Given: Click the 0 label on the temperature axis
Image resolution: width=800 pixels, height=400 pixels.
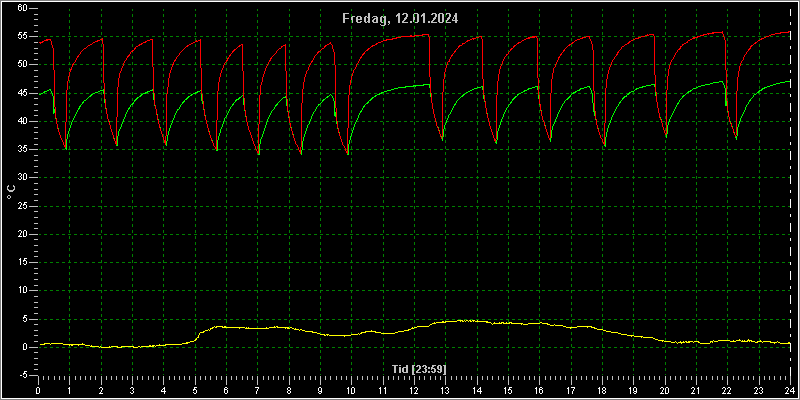Looking at the screenshot, I should [24, 347].
